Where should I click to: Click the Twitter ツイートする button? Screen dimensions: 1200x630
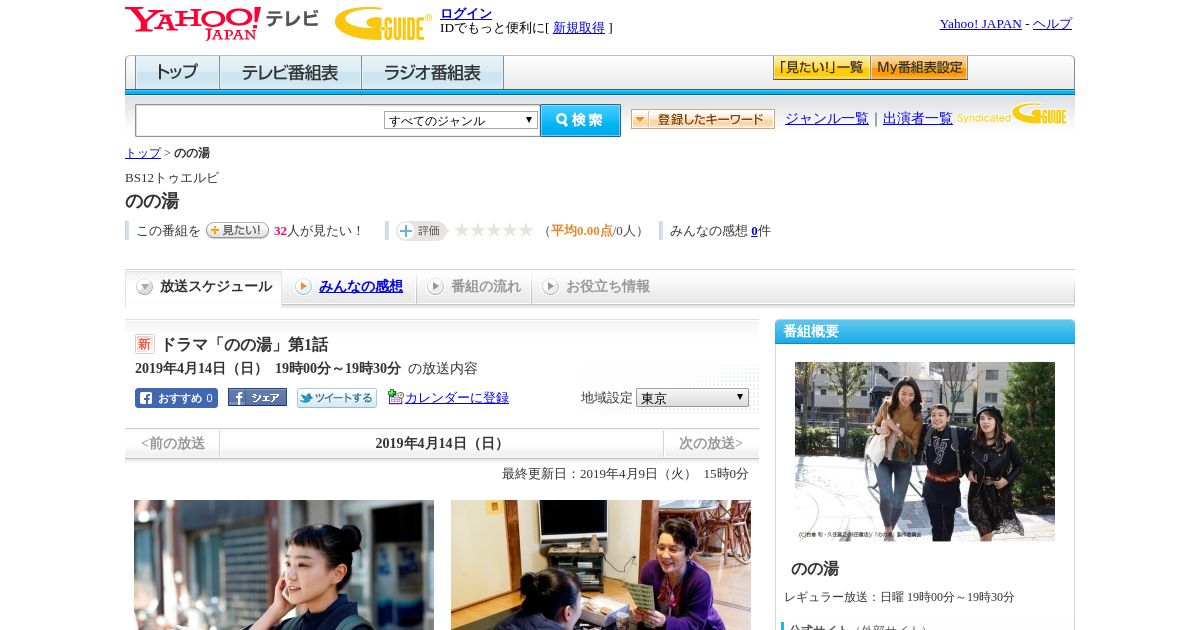pos(337,398)
